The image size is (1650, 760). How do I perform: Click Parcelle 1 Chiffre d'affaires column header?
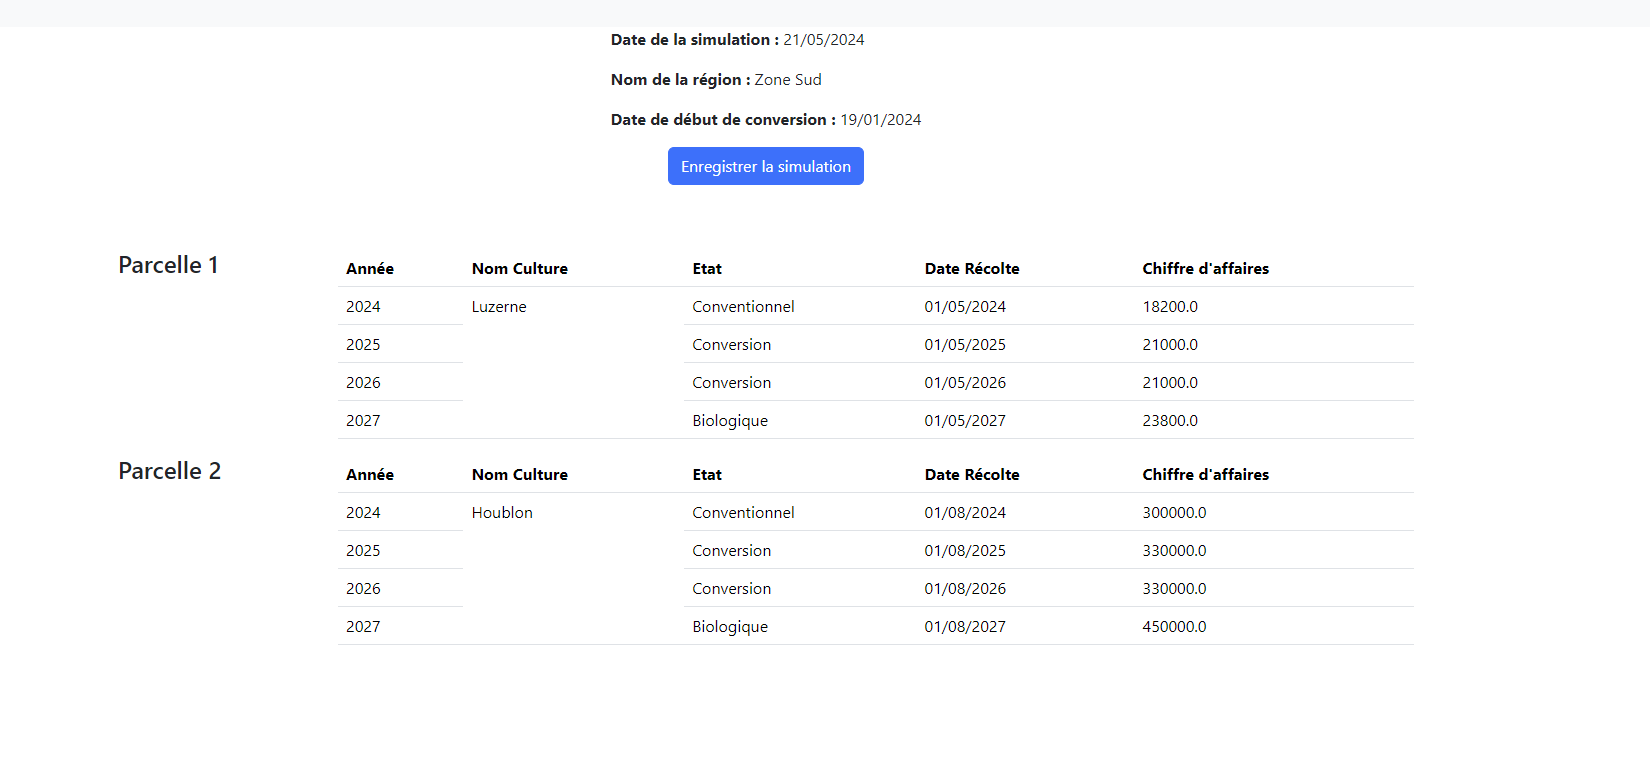click(x=1205, y=269)
